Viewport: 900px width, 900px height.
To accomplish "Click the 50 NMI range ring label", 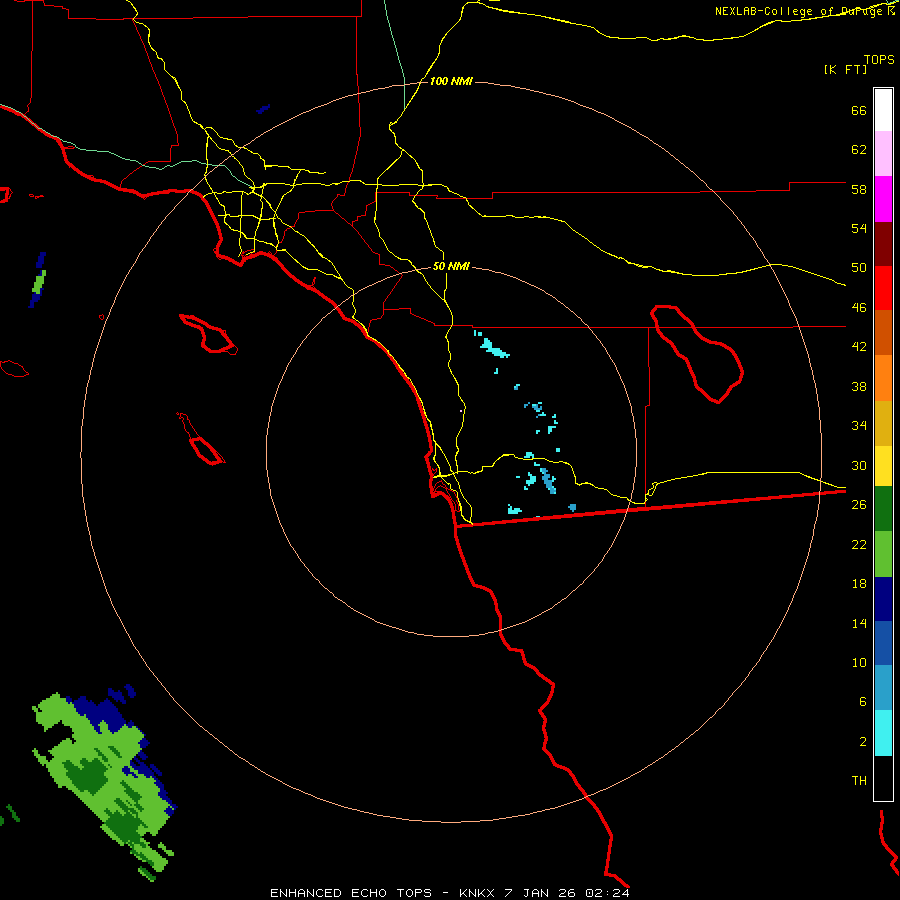I will pos(451,266).
